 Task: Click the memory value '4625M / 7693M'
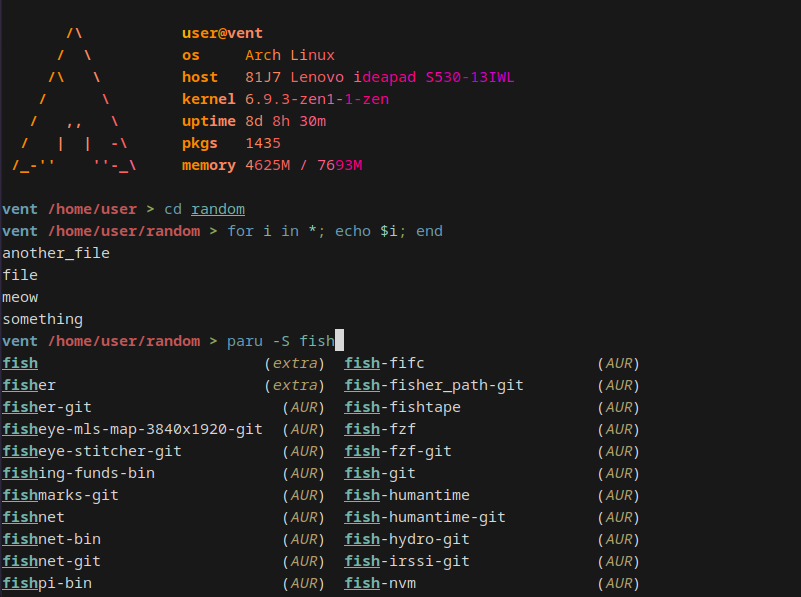(303, 165)
